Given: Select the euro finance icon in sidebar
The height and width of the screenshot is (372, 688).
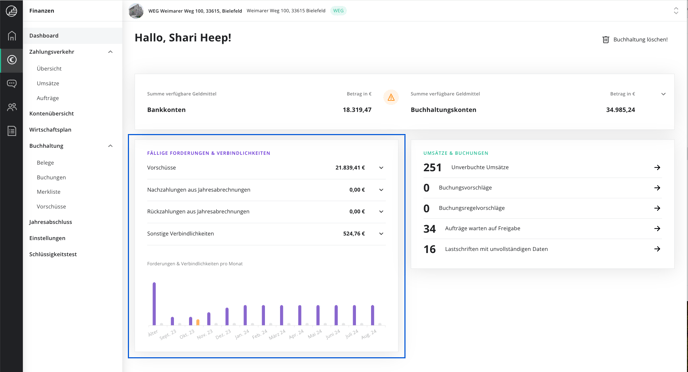Looking at the screenshot, I should coord(11,60).
